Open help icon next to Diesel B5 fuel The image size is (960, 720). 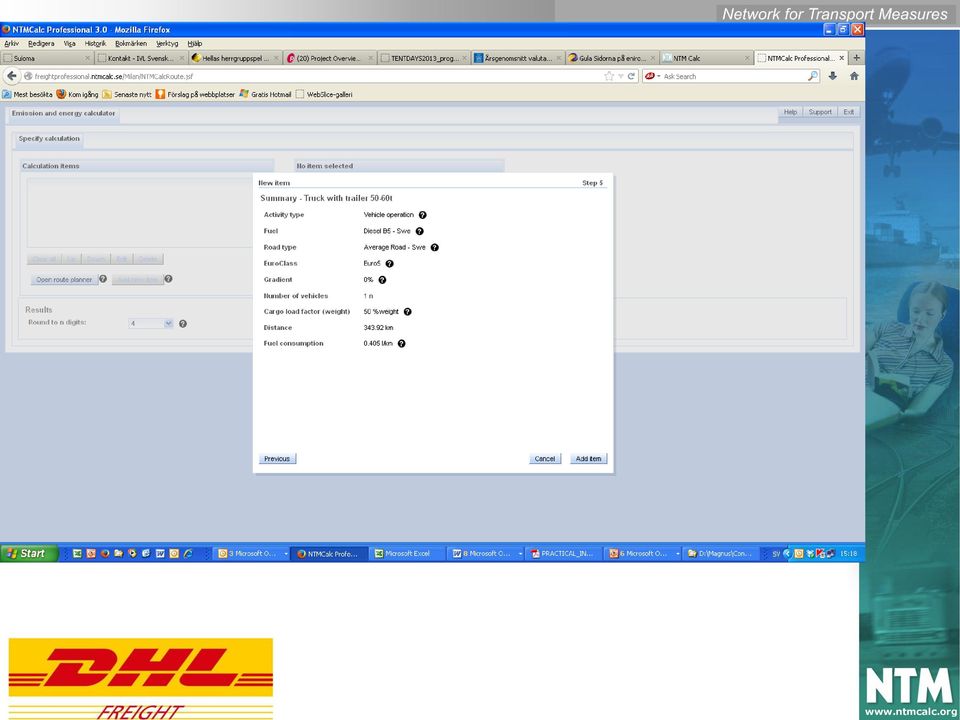point(419,231)
